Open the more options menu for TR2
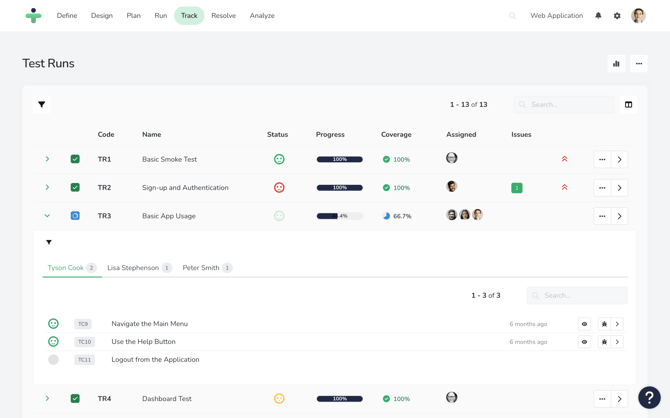Viewport: 670px width, 418px height. pyautogui.click(x=602, y=188)
